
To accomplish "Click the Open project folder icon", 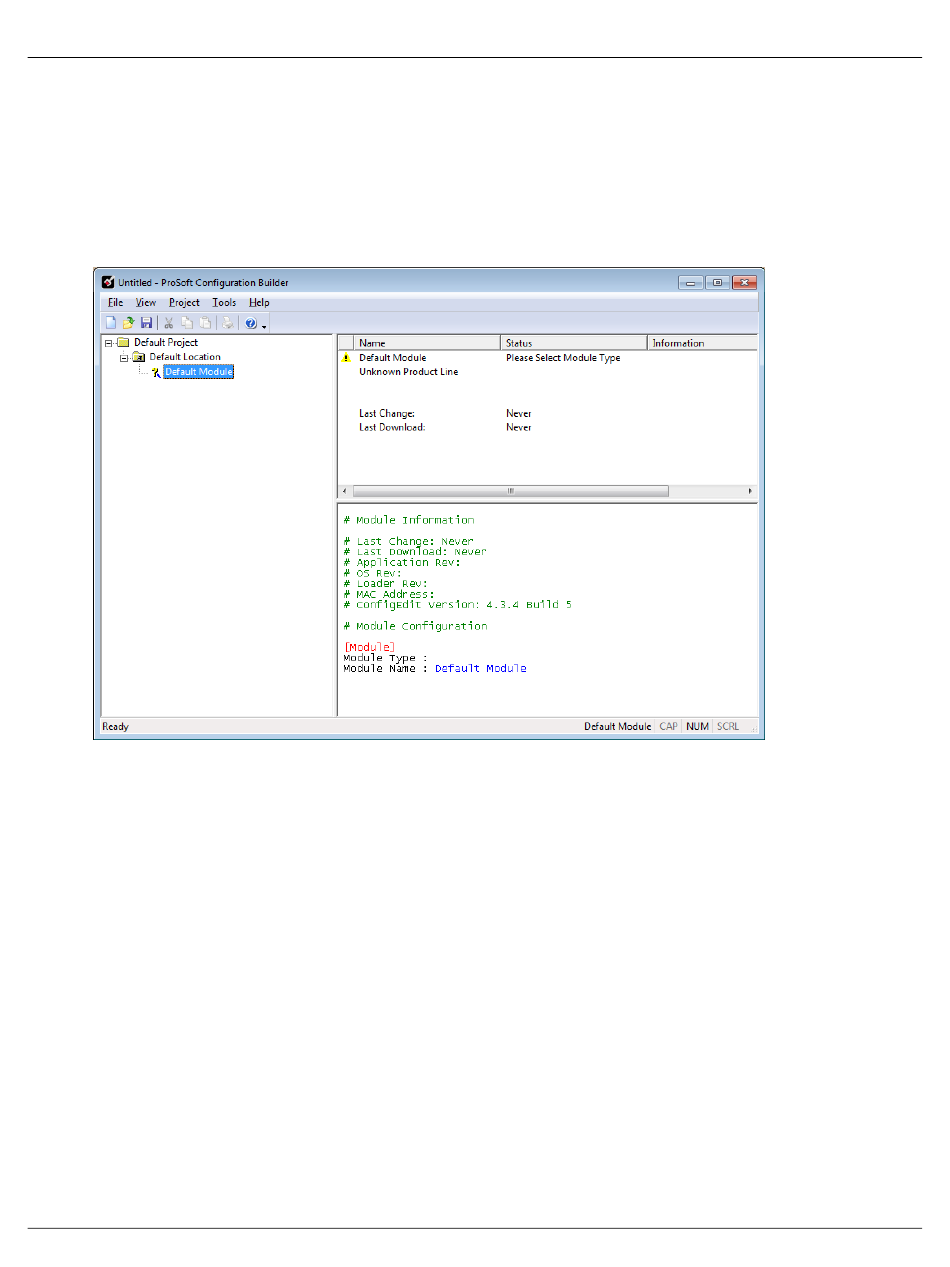I will point(128,323).
